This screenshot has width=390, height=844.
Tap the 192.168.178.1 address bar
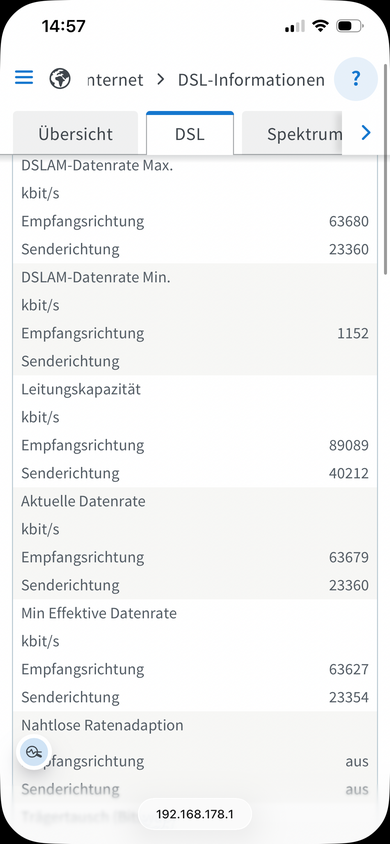(x=195, y=814)
